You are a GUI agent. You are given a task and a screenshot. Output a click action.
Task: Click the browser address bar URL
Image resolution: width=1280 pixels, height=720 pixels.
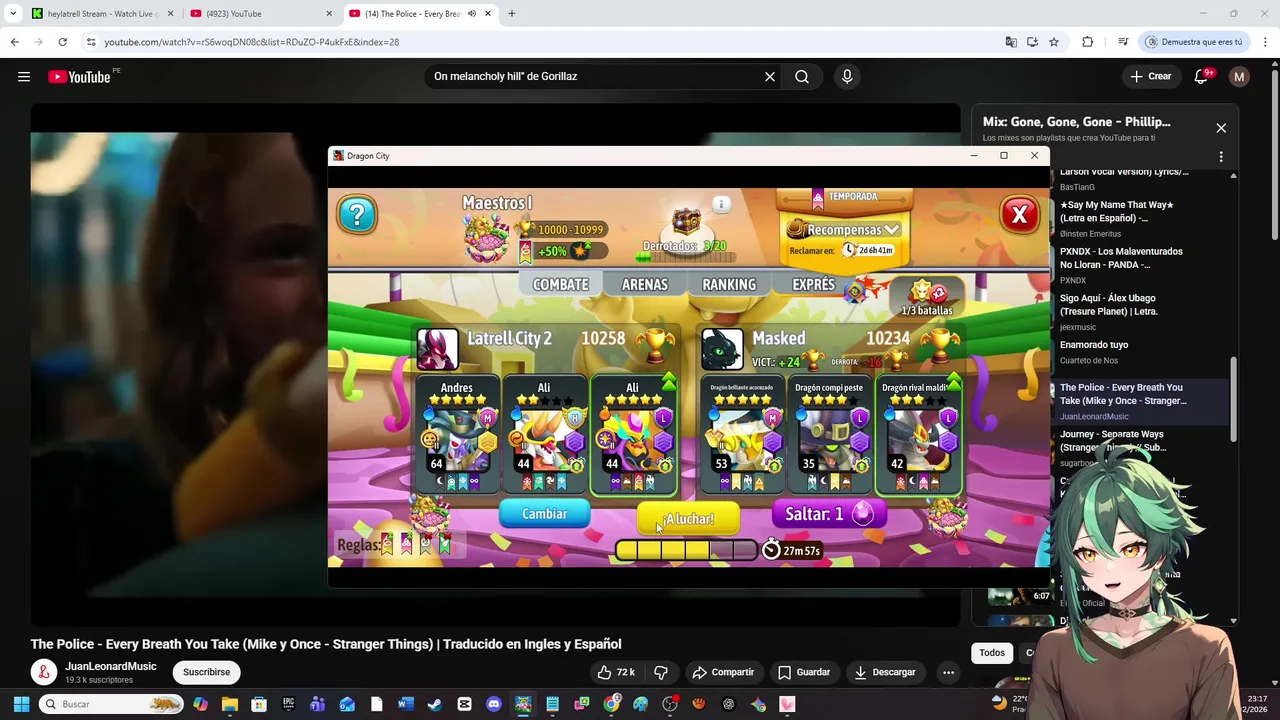pos(251,42)
